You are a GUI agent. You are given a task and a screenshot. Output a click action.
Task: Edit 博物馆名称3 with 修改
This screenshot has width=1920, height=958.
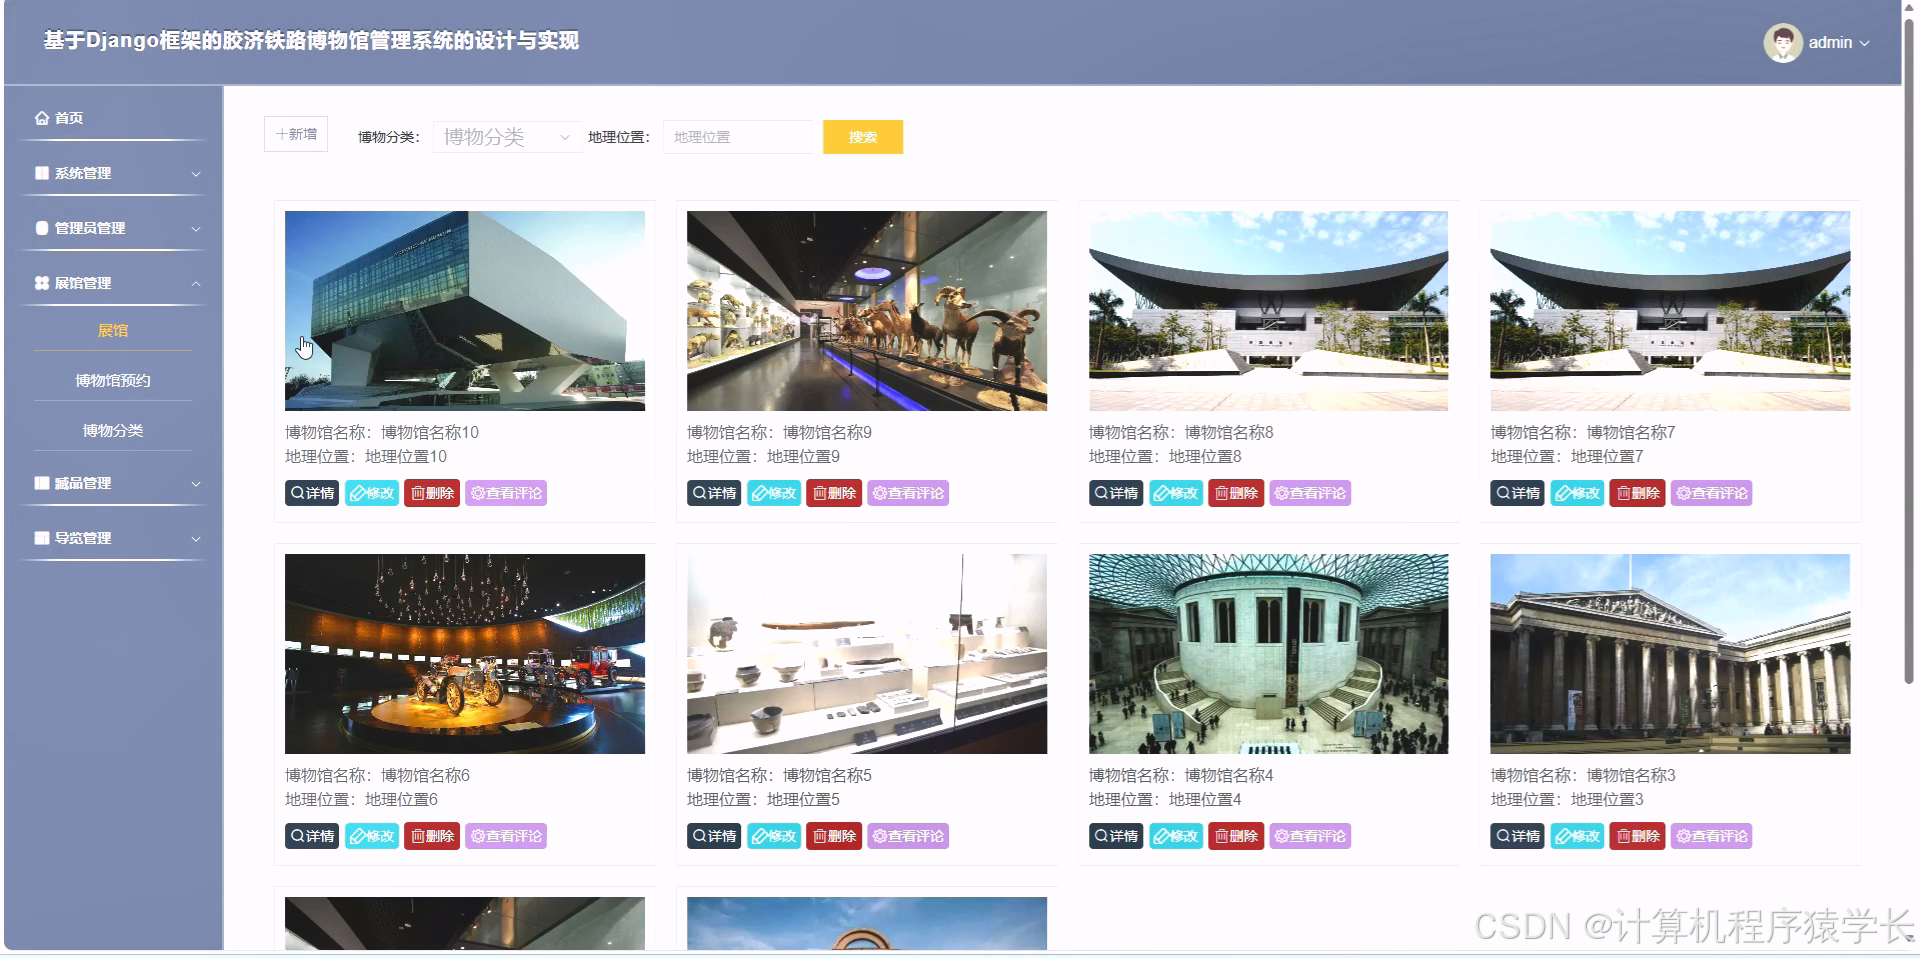(x=1578, y=836)
